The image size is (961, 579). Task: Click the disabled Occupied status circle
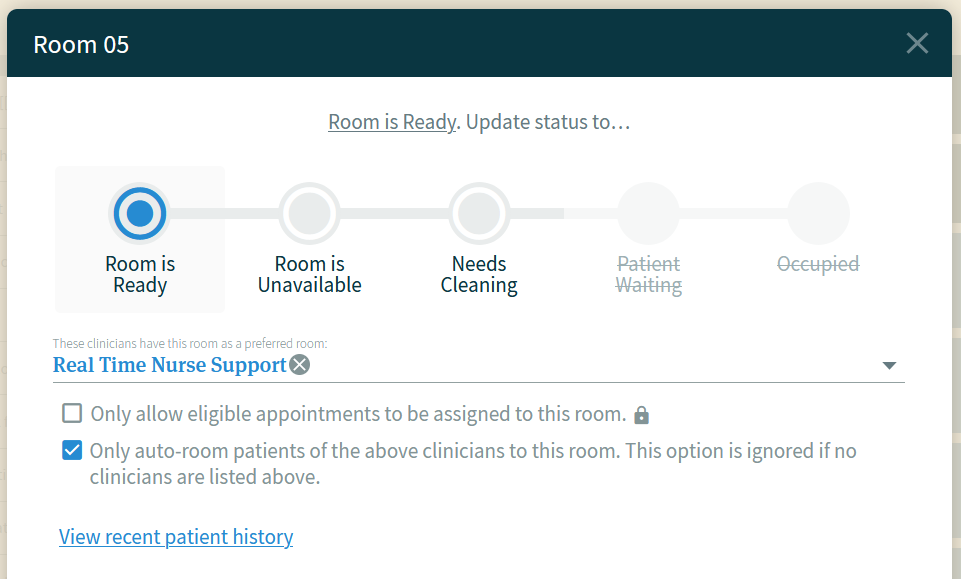pyautogui.click(x=818, y=213)
